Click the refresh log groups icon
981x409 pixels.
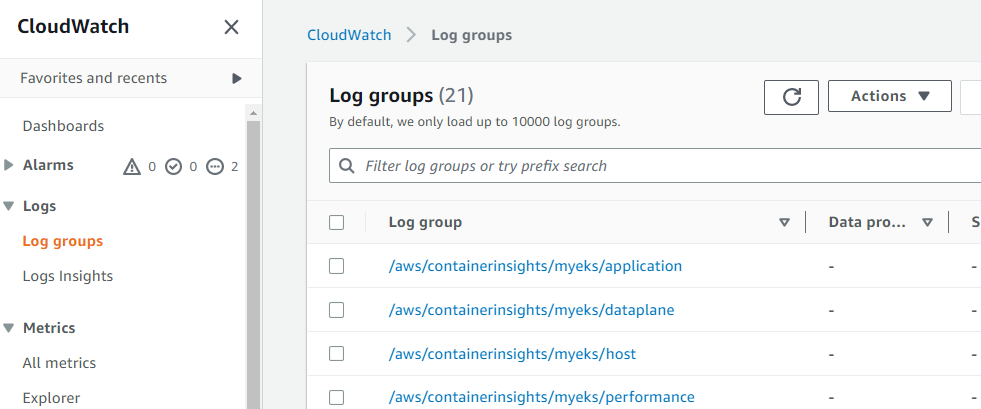coord(792,96)
